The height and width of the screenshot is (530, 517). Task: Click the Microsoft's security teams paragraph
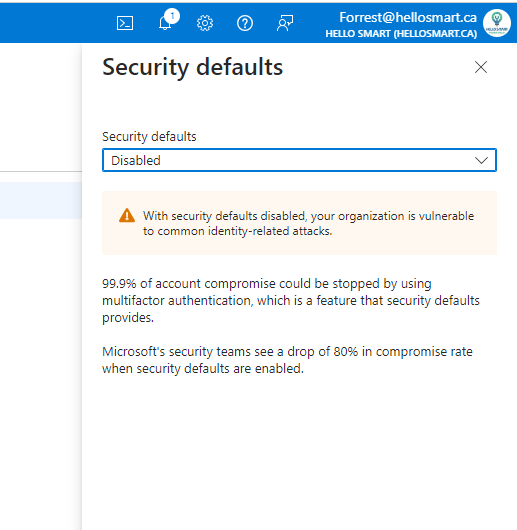287,360
